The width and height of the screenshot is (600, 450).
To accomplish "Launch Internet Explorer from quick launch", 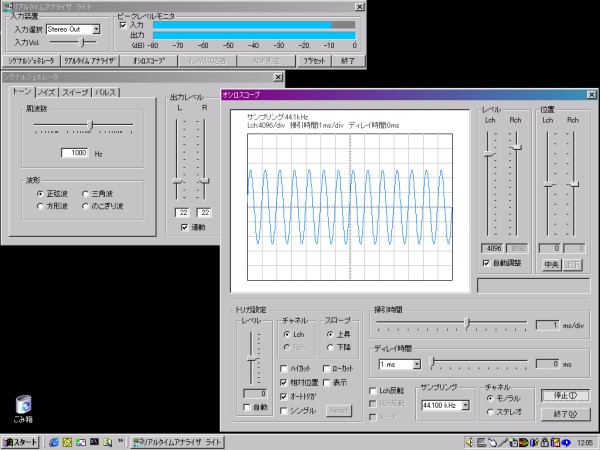I will click(54, 442).
